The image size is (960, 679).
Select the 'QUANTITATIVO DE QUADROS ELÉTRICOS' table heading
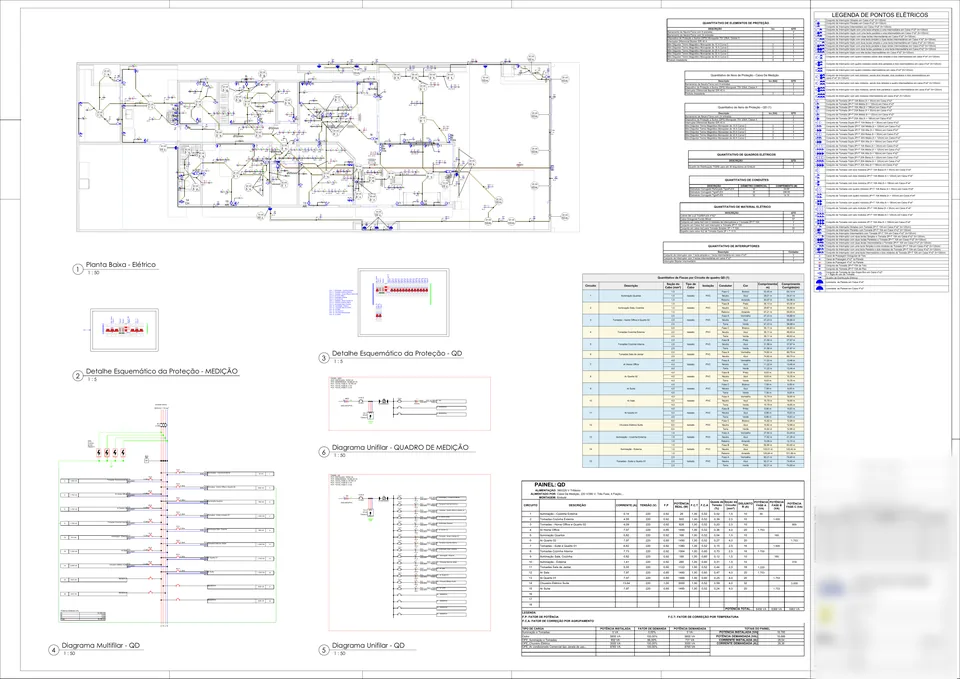(x=746, y=154)
